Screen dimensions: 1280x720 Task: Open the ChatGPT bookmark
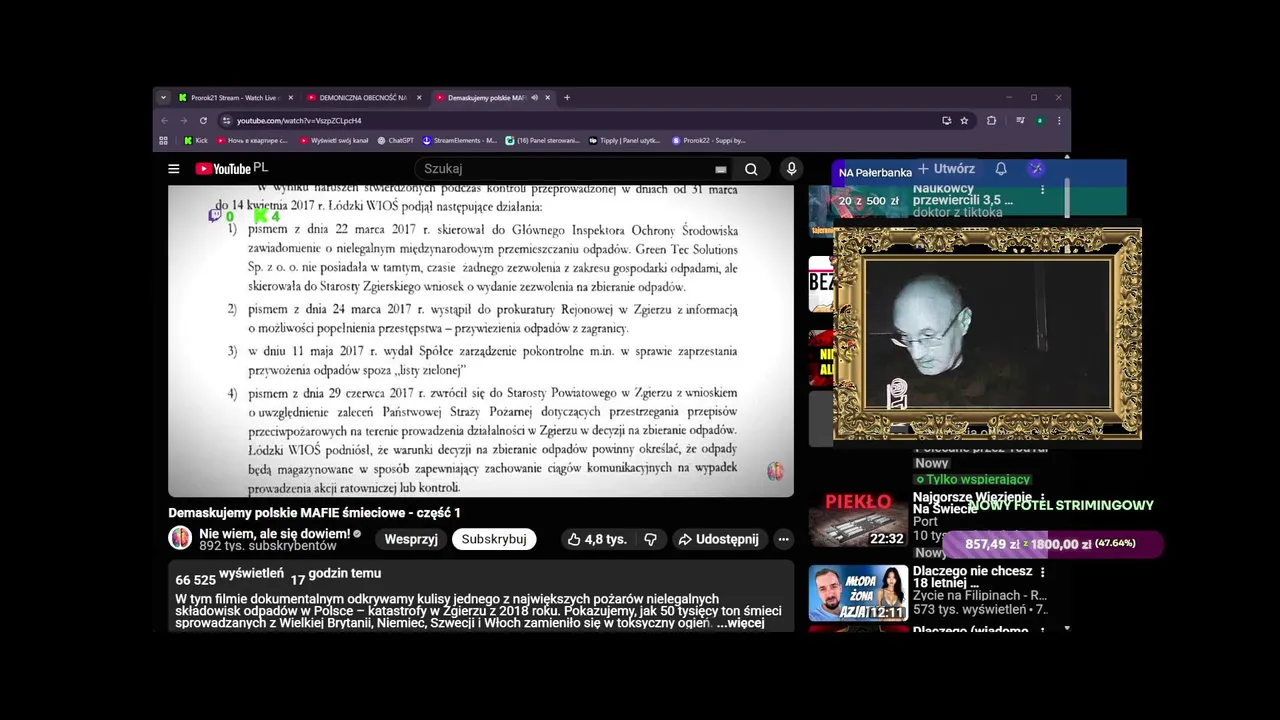tap(395, 141)
